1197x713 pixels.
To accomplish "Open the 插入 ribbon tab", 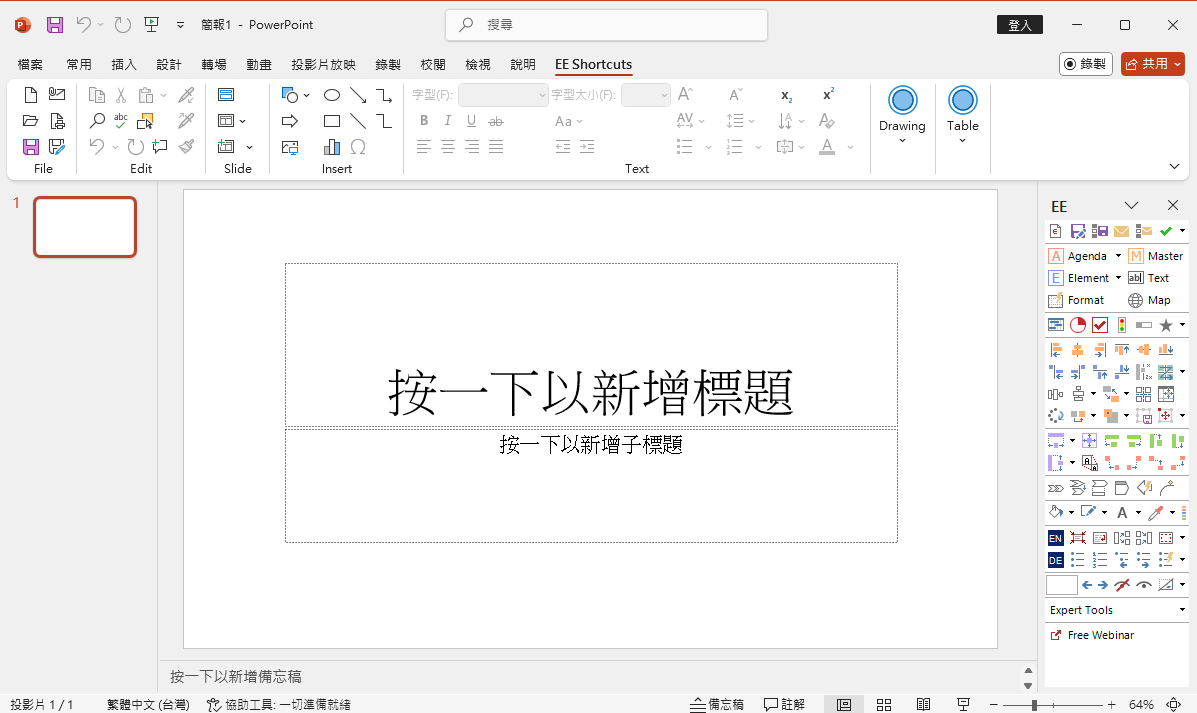I will pyautogui.click(x=124, y=64).
